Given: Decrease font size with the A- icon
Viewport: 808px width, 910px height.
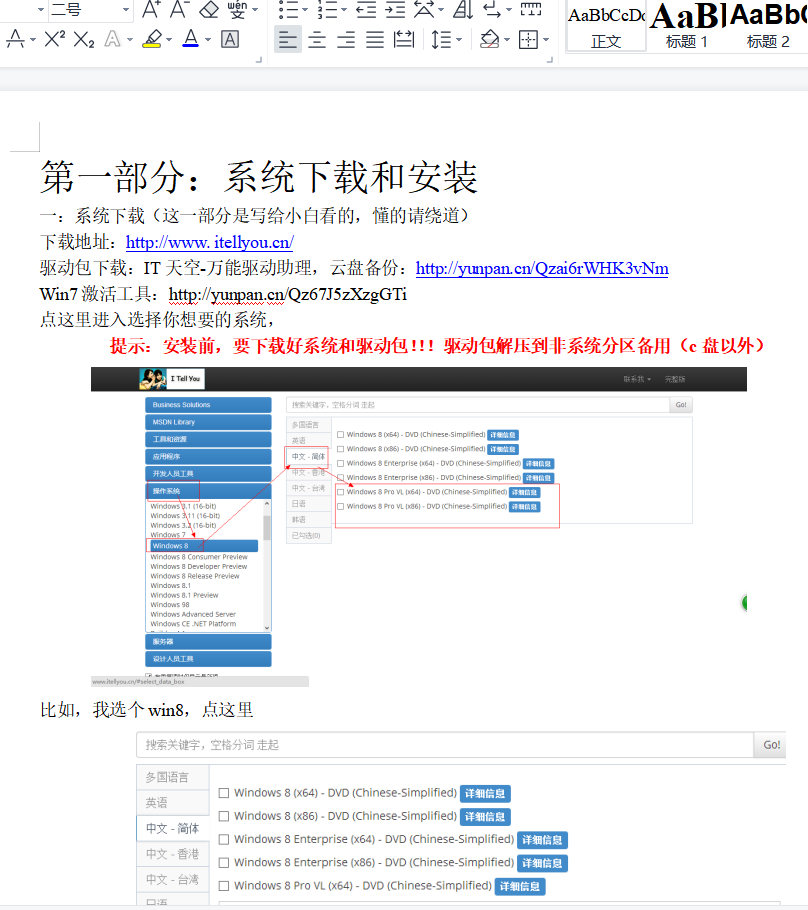Looking at the screenshot, I should (x=180, y=9).
